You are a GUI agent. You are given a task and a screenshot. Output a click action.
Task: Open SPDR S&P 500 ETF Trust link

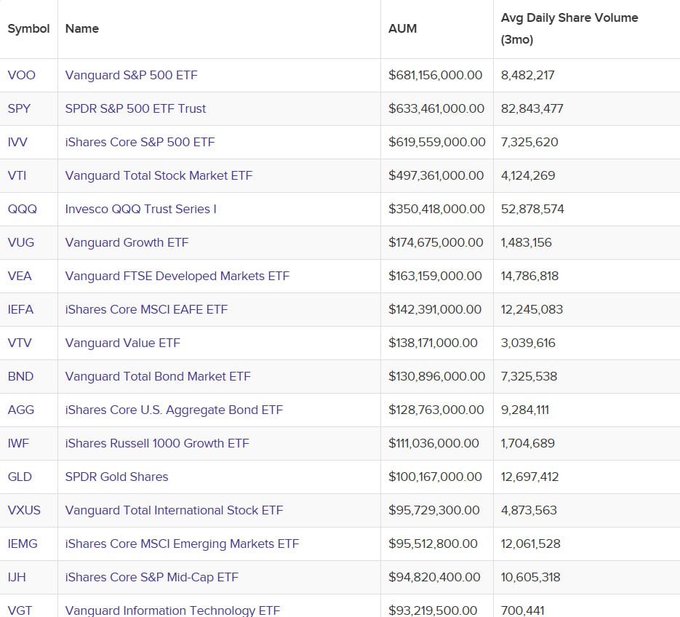coord(135,108)
